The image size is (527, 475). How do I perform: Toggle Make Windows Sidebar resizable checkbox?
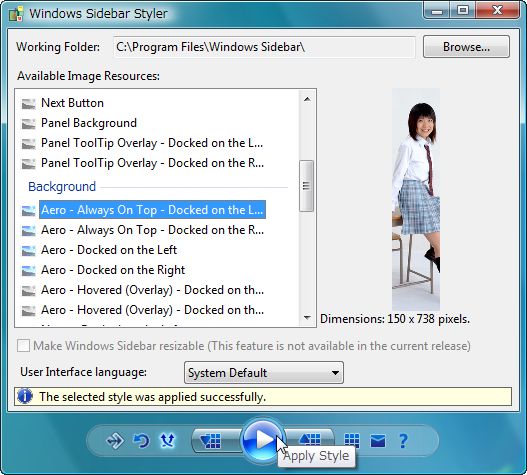(23, 346)
